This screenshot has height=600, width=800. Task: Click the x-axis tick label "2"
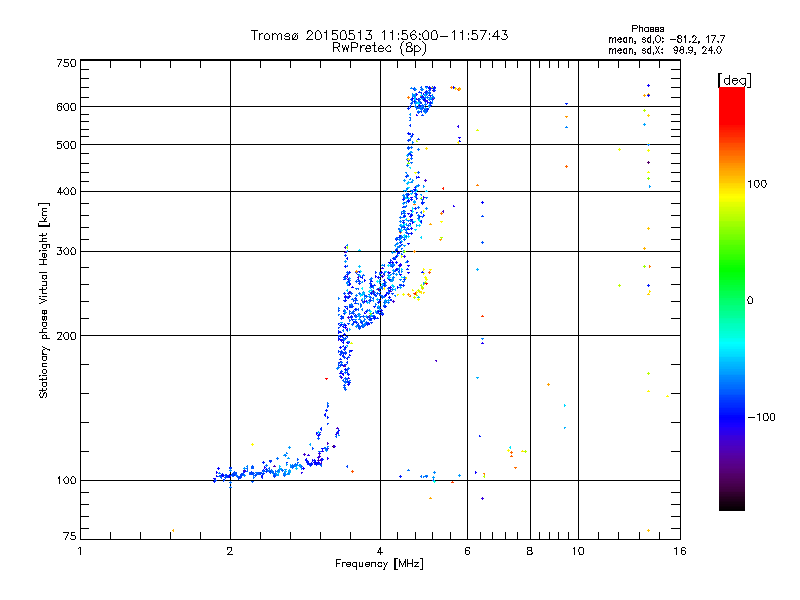point(230,551)
